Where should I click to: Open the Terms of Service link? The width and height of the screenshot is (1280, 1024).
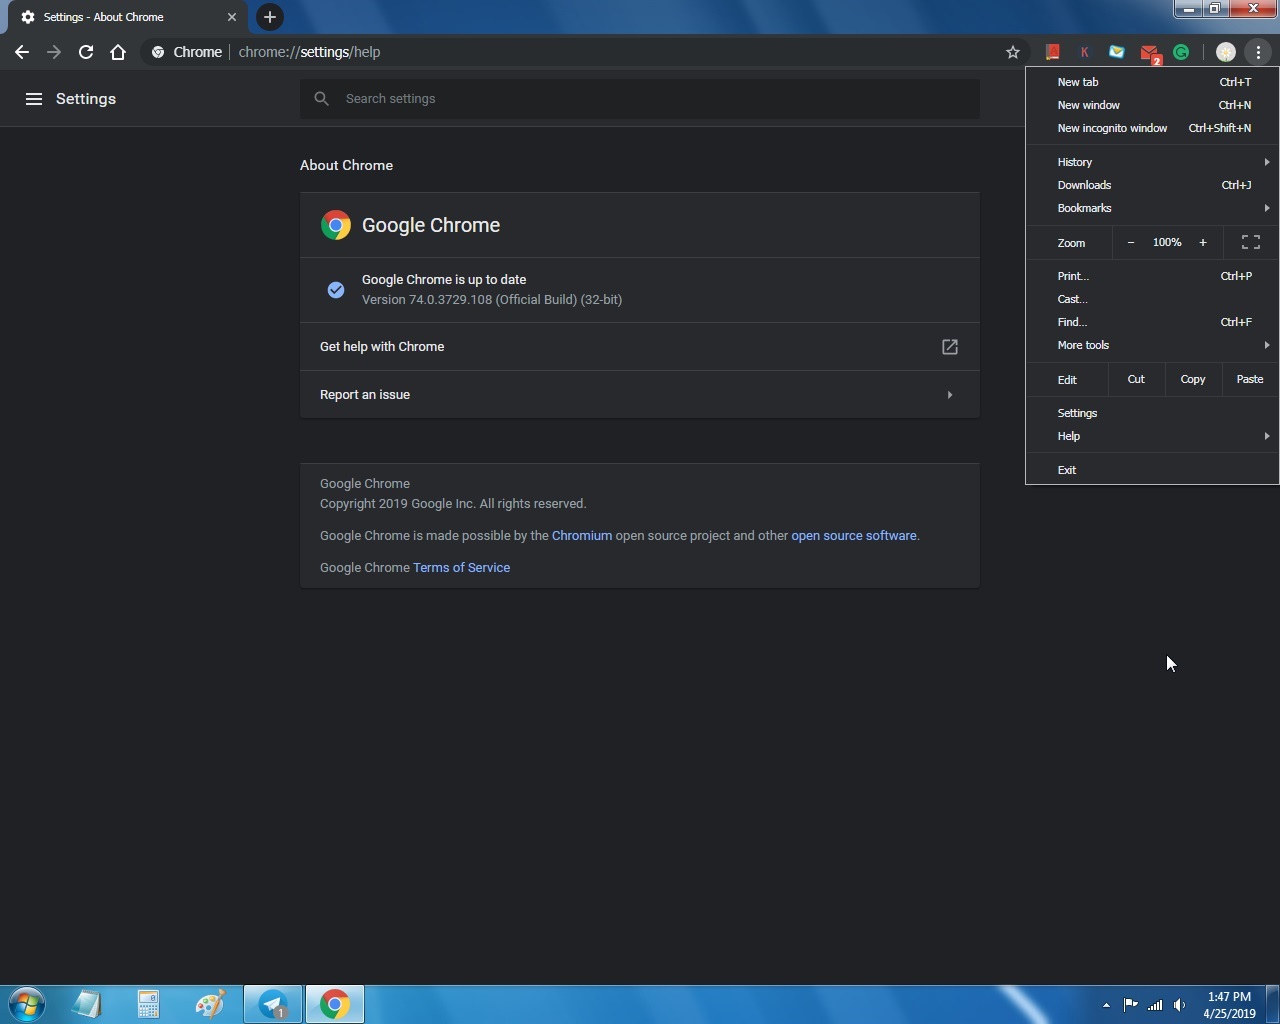461,568
